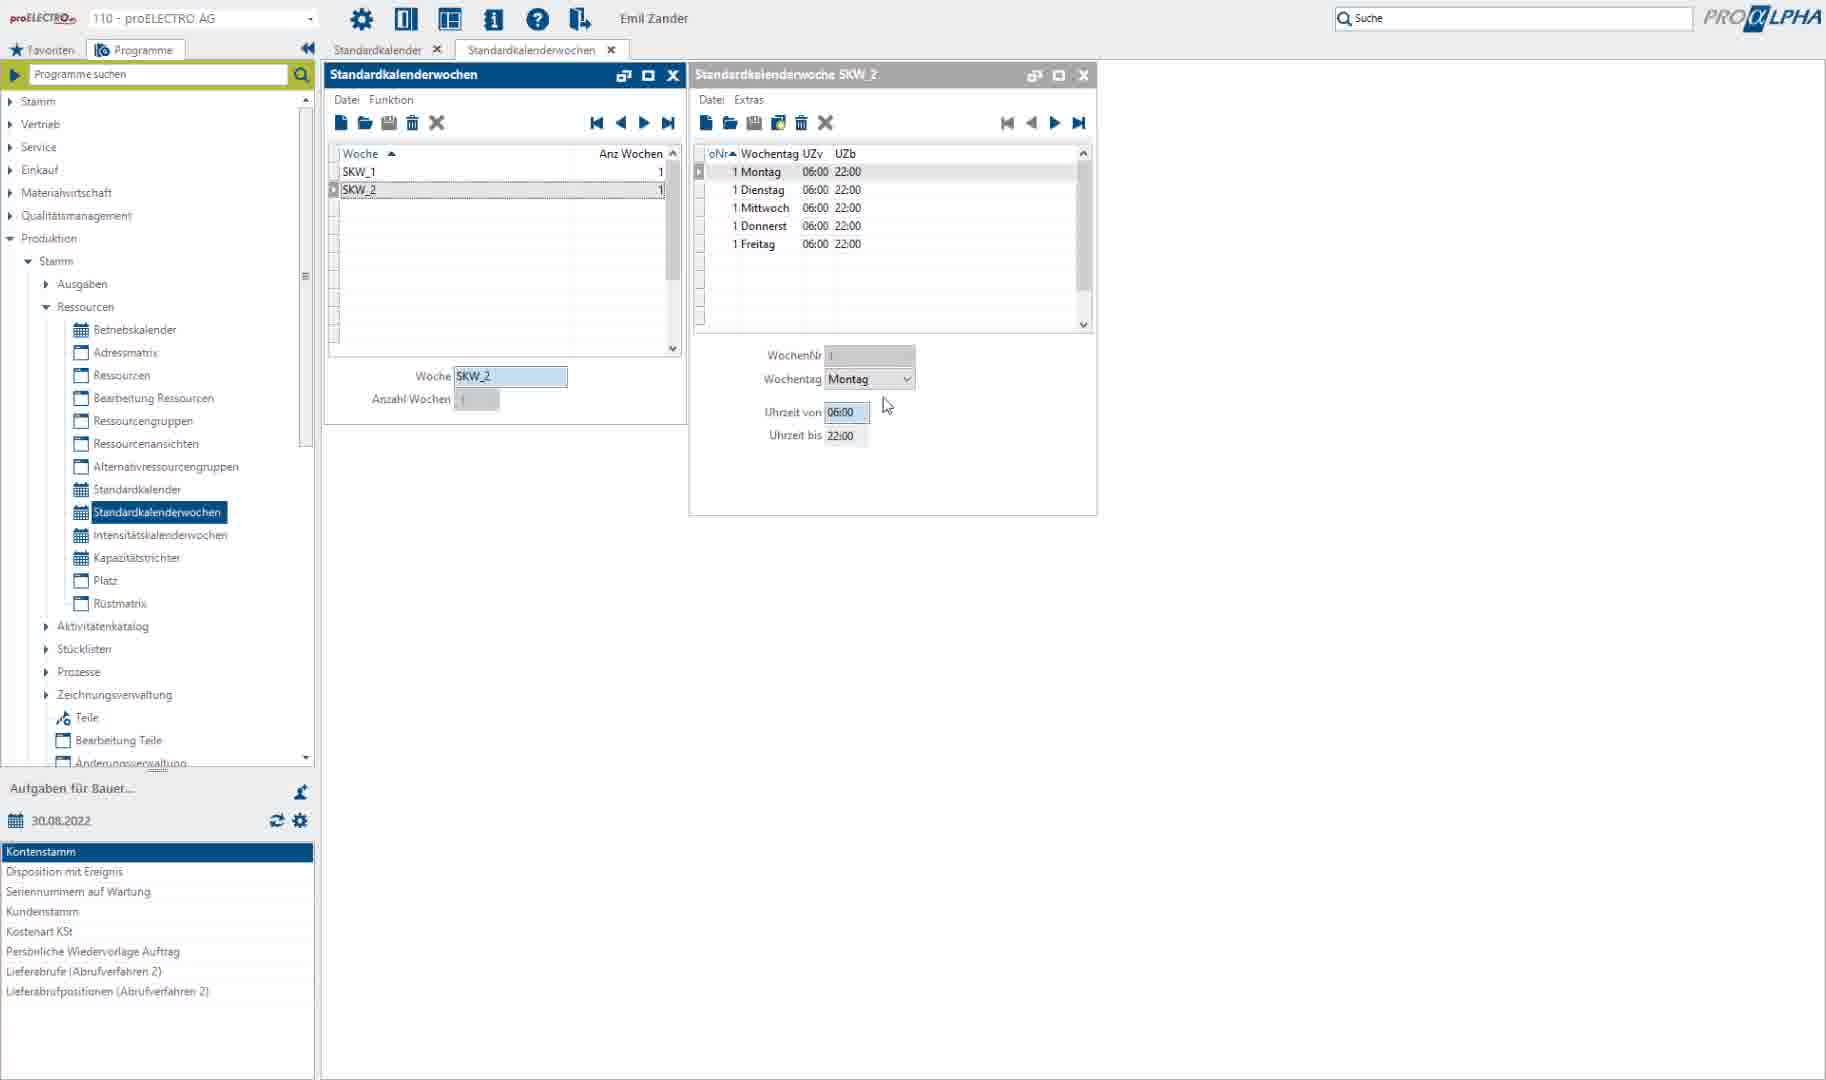Open the settings gear in top toolbar
This screenshot has height=1080, width=1826.
361,19
